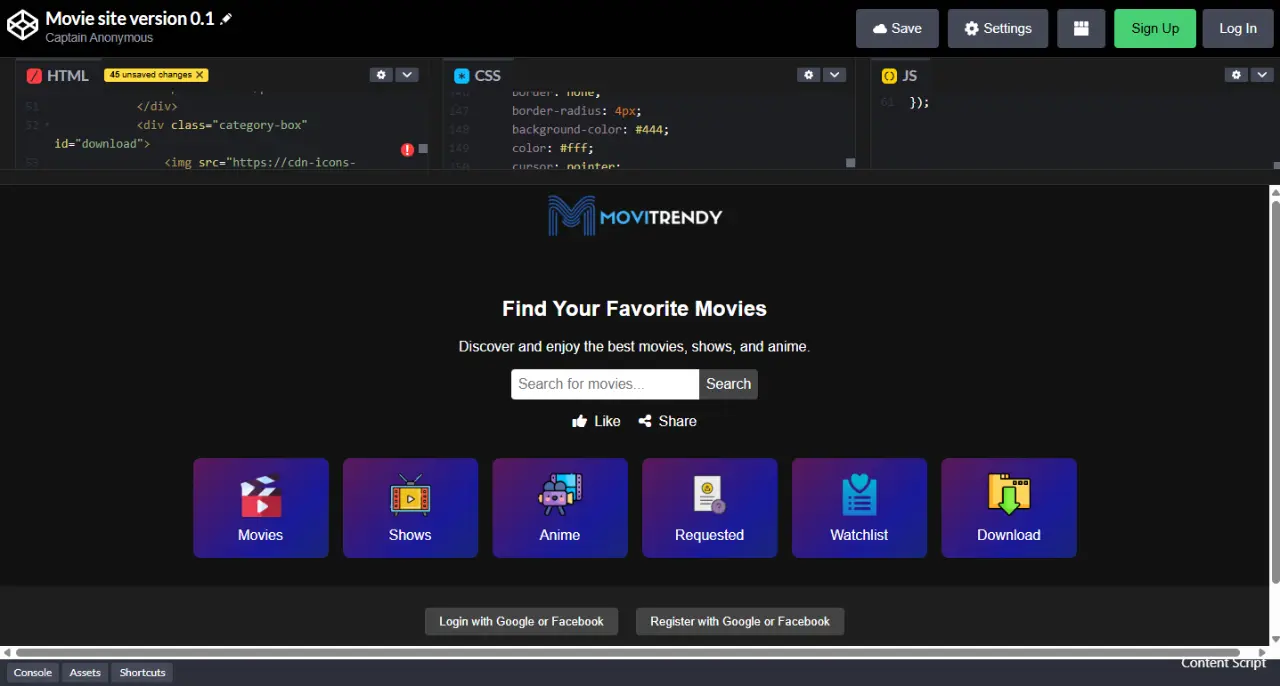The image size is (1280, 686).
Task: Click the Like thumbs-up icon
Action: click(x=579, y=421)
